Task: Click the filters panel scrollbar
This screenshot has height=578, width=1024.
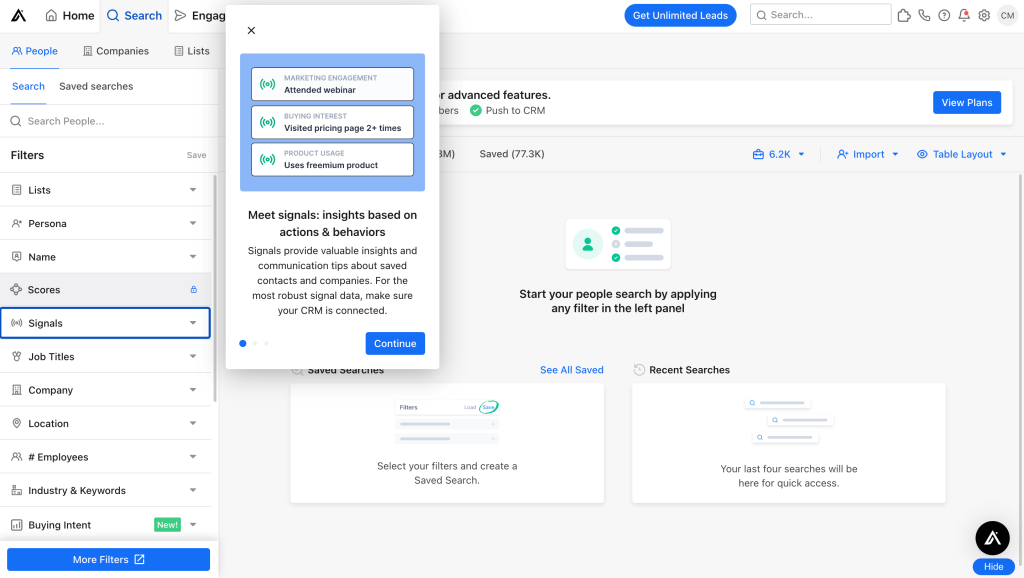Action: click(215, 288)
